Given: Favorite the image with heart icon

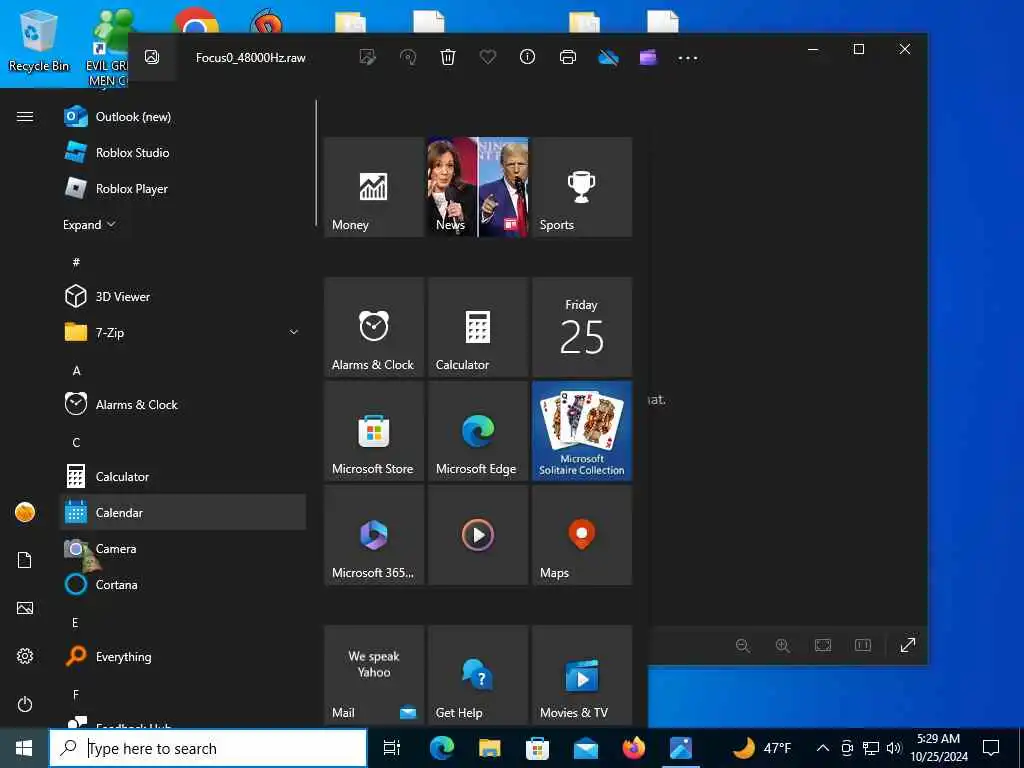Looking at the screenshot, I should (488, 57).
